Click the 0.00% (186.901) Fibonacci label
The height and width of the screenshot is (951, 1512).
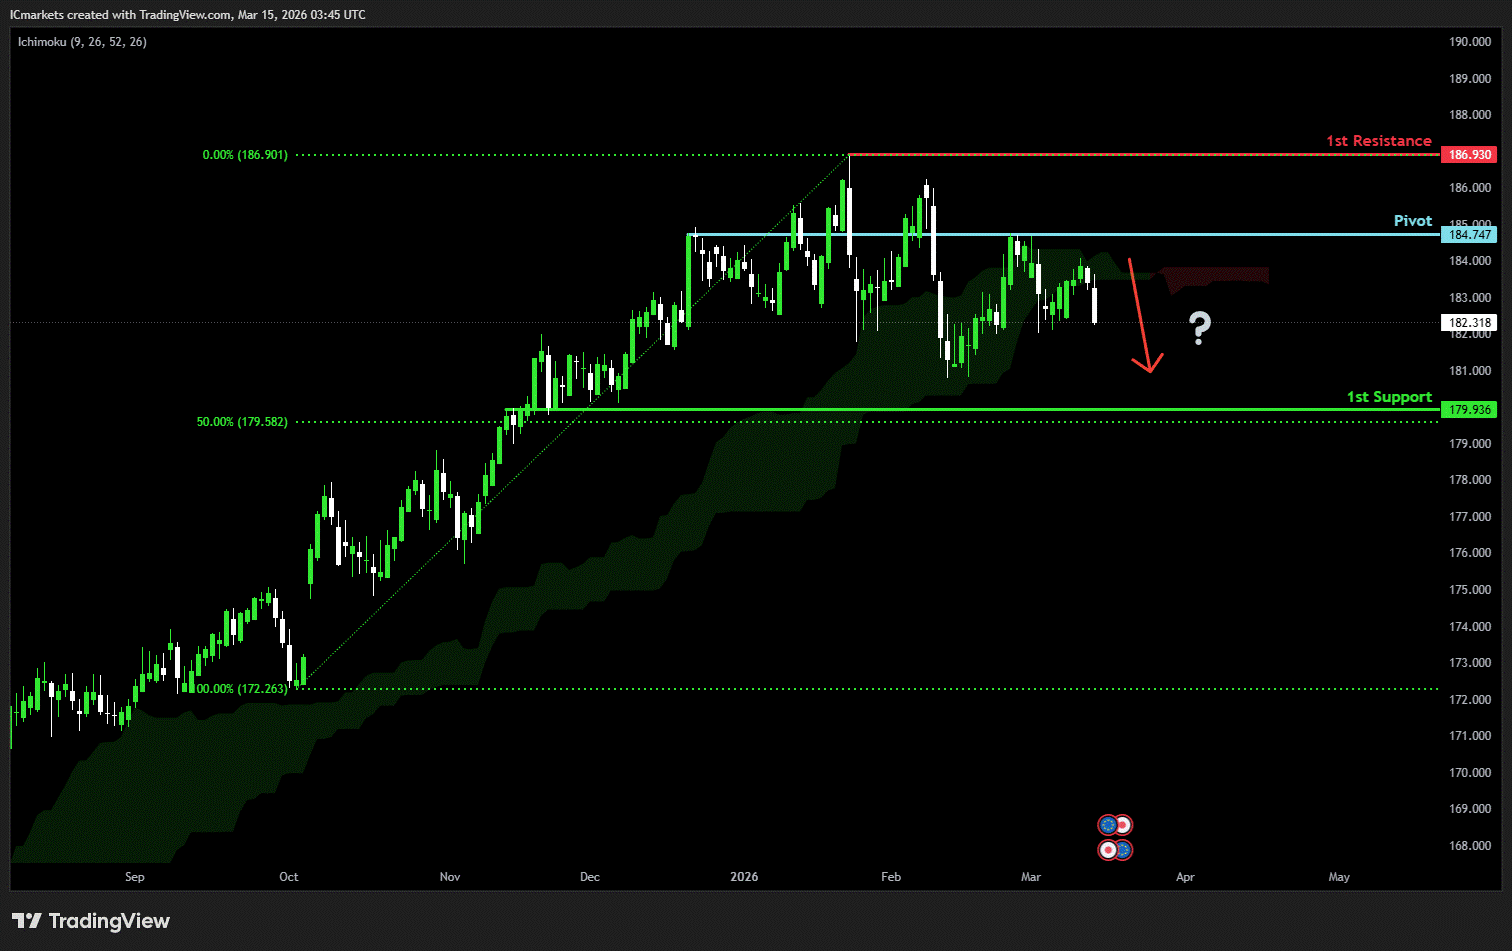pos(245,155)
